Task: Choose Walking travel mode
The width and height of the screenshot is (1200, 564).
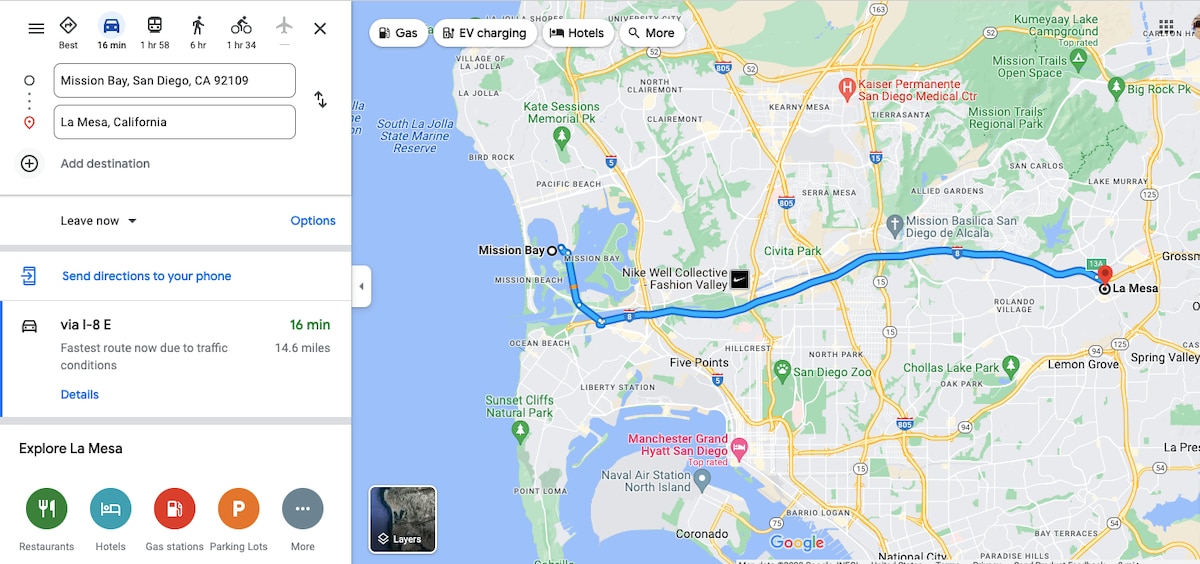Action: pyautogui.click(x=198, y=32)
